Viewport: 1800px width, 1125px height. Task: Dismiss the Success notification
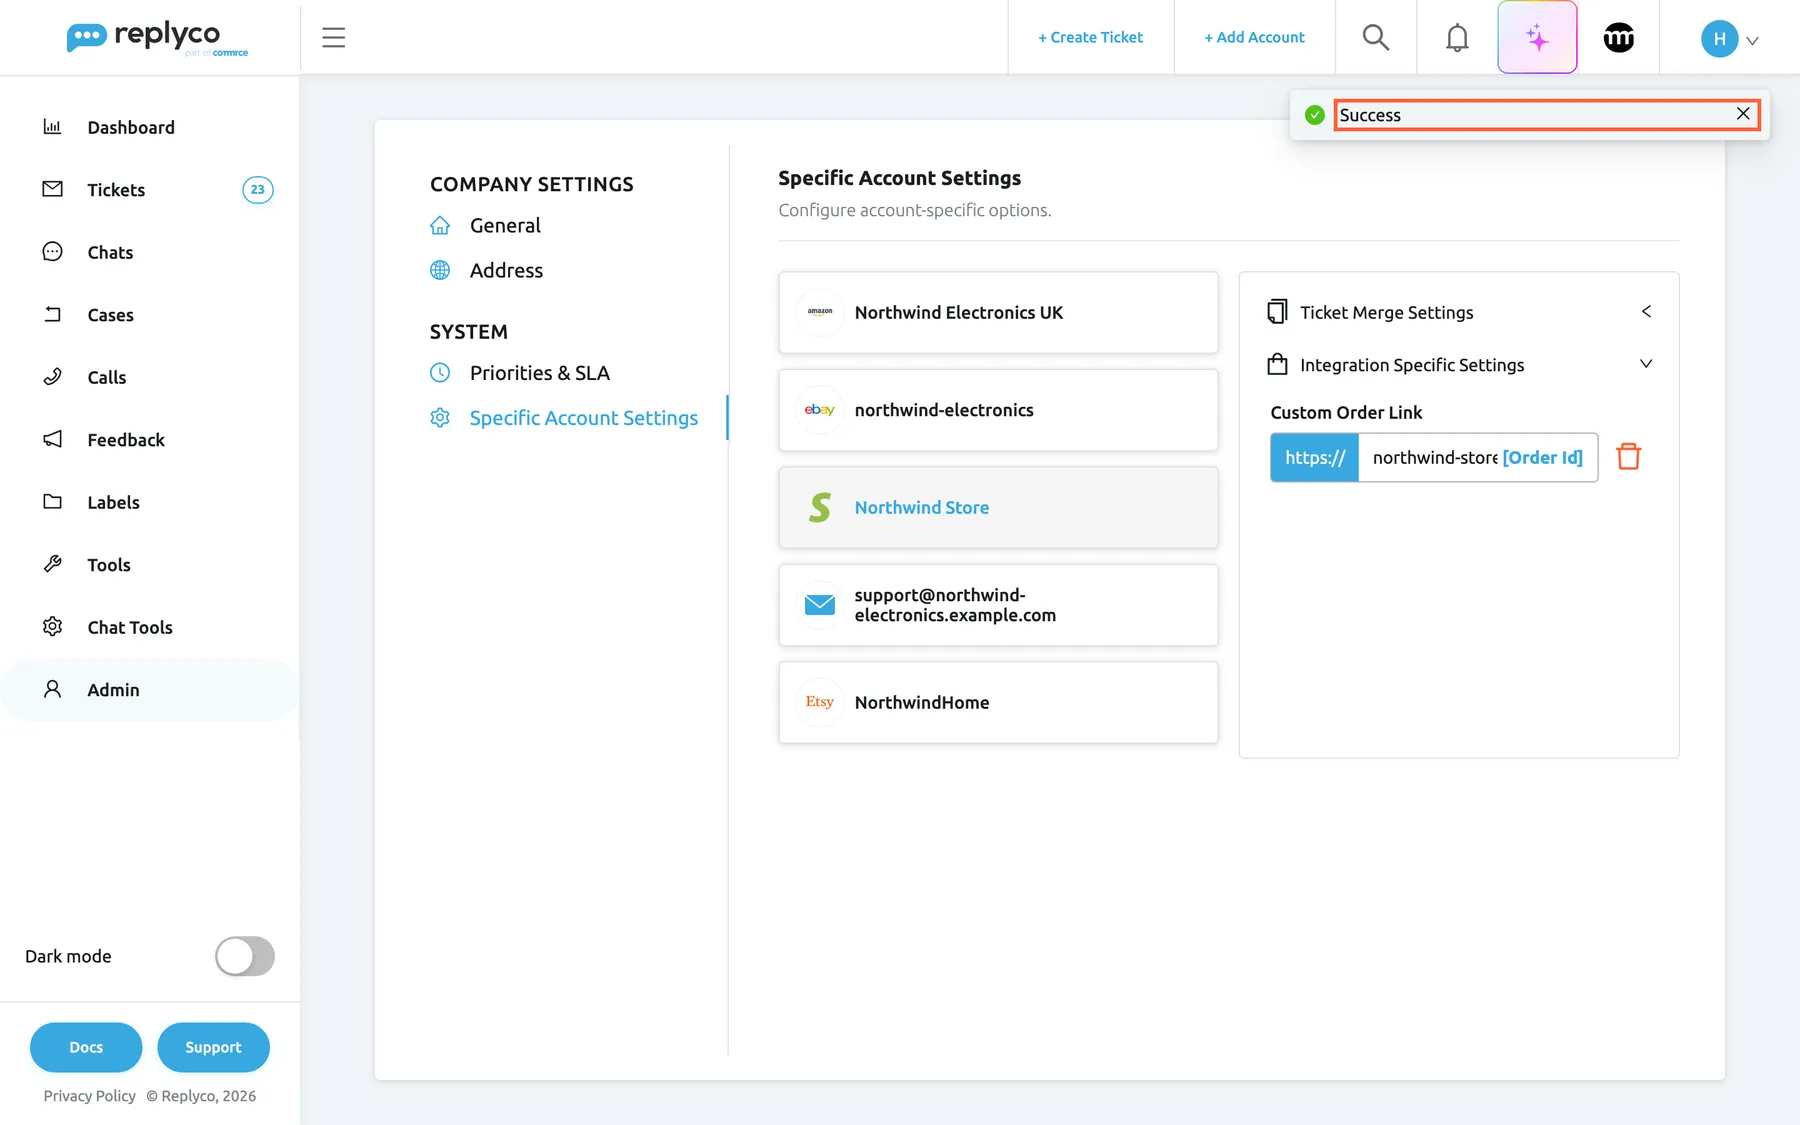(1743, 114)
